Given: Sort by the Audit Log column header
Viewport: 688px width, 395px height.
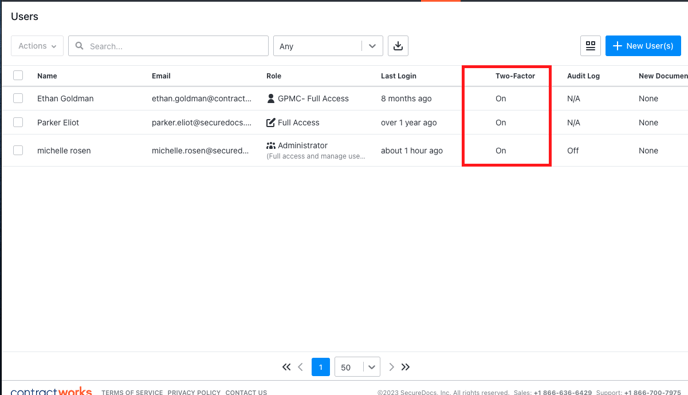Looking at the screenshot, I should pyautogui.click(x=583, y=76).
